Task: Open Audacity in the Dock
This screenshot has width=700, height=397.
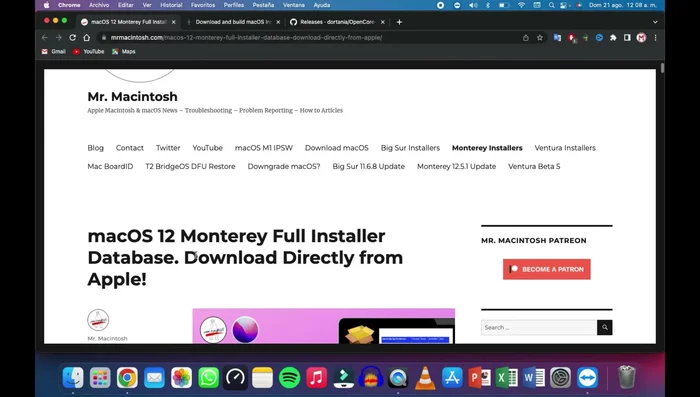Action: point(371,378)
